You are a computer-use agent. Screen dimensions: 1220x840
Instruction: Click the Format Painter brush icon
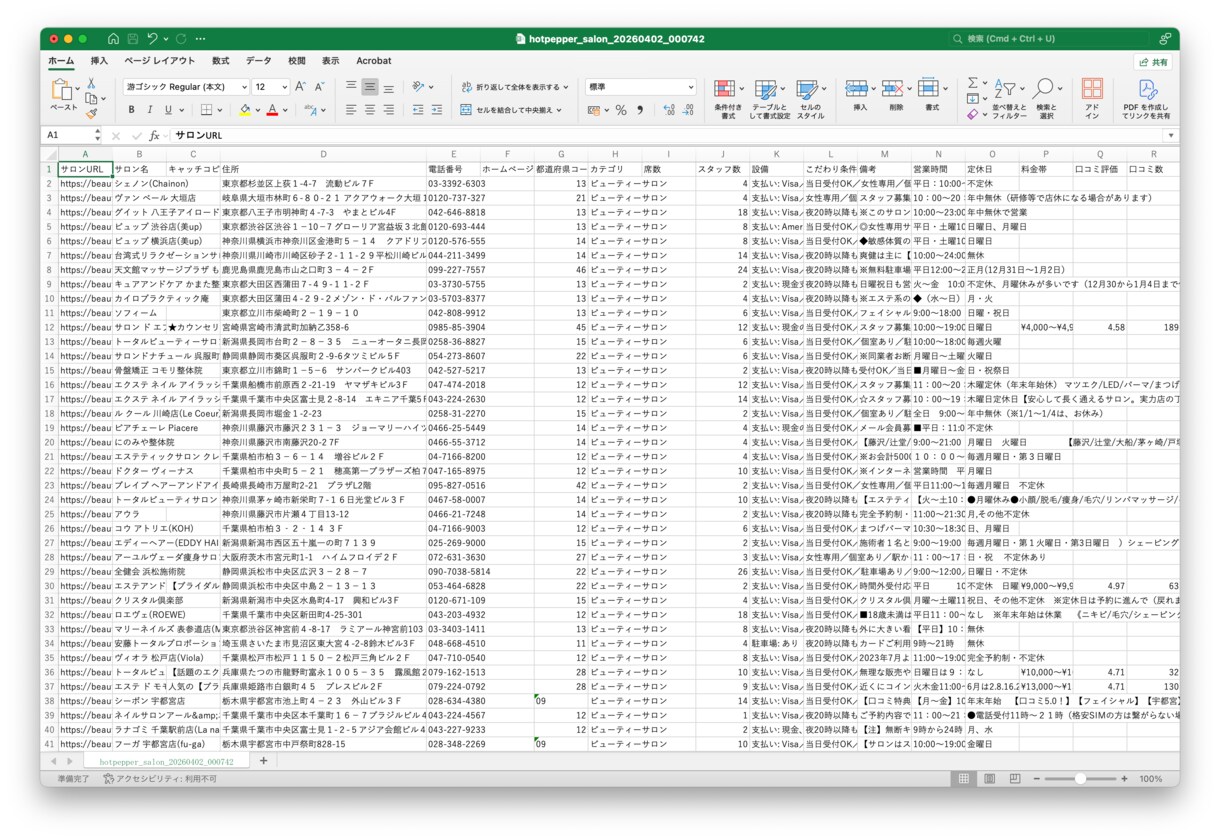point(91,114)
